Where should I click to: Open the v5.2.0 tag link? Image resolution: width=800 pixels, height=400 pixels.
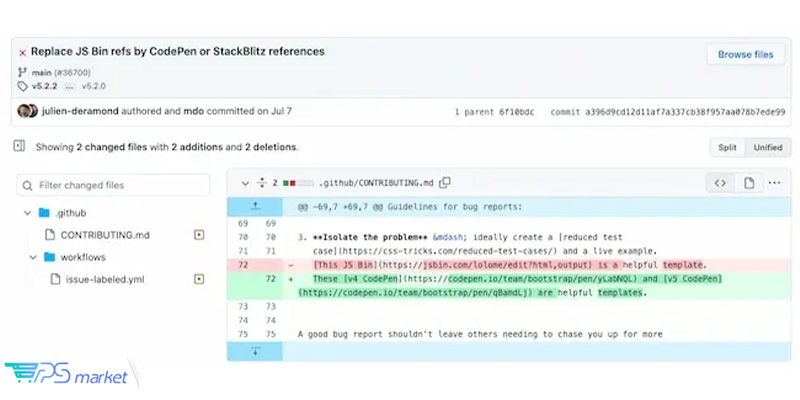pyautogui.click(x=94, y=86)
